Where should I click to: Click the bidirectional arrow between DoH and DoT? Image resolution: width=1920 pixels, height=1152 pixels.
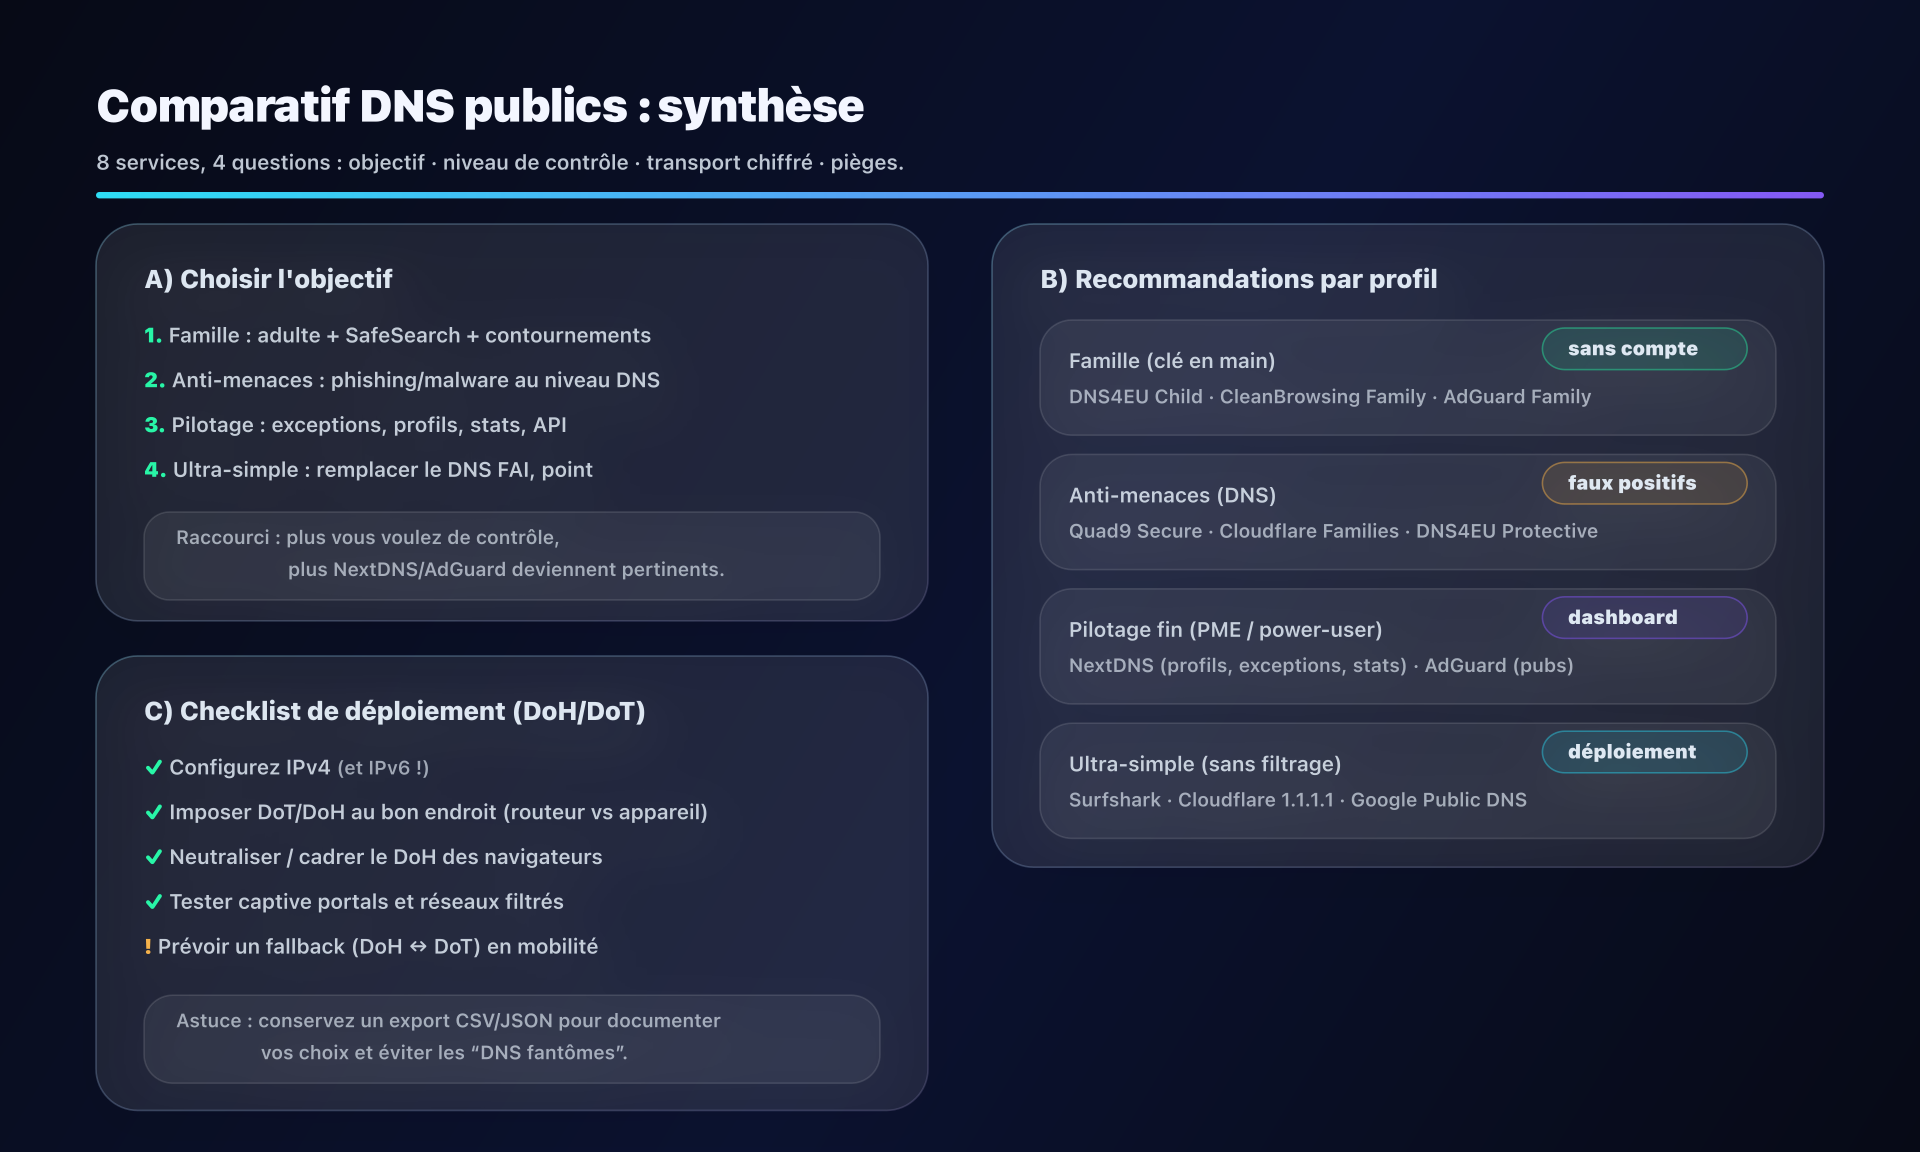(418, 947)
